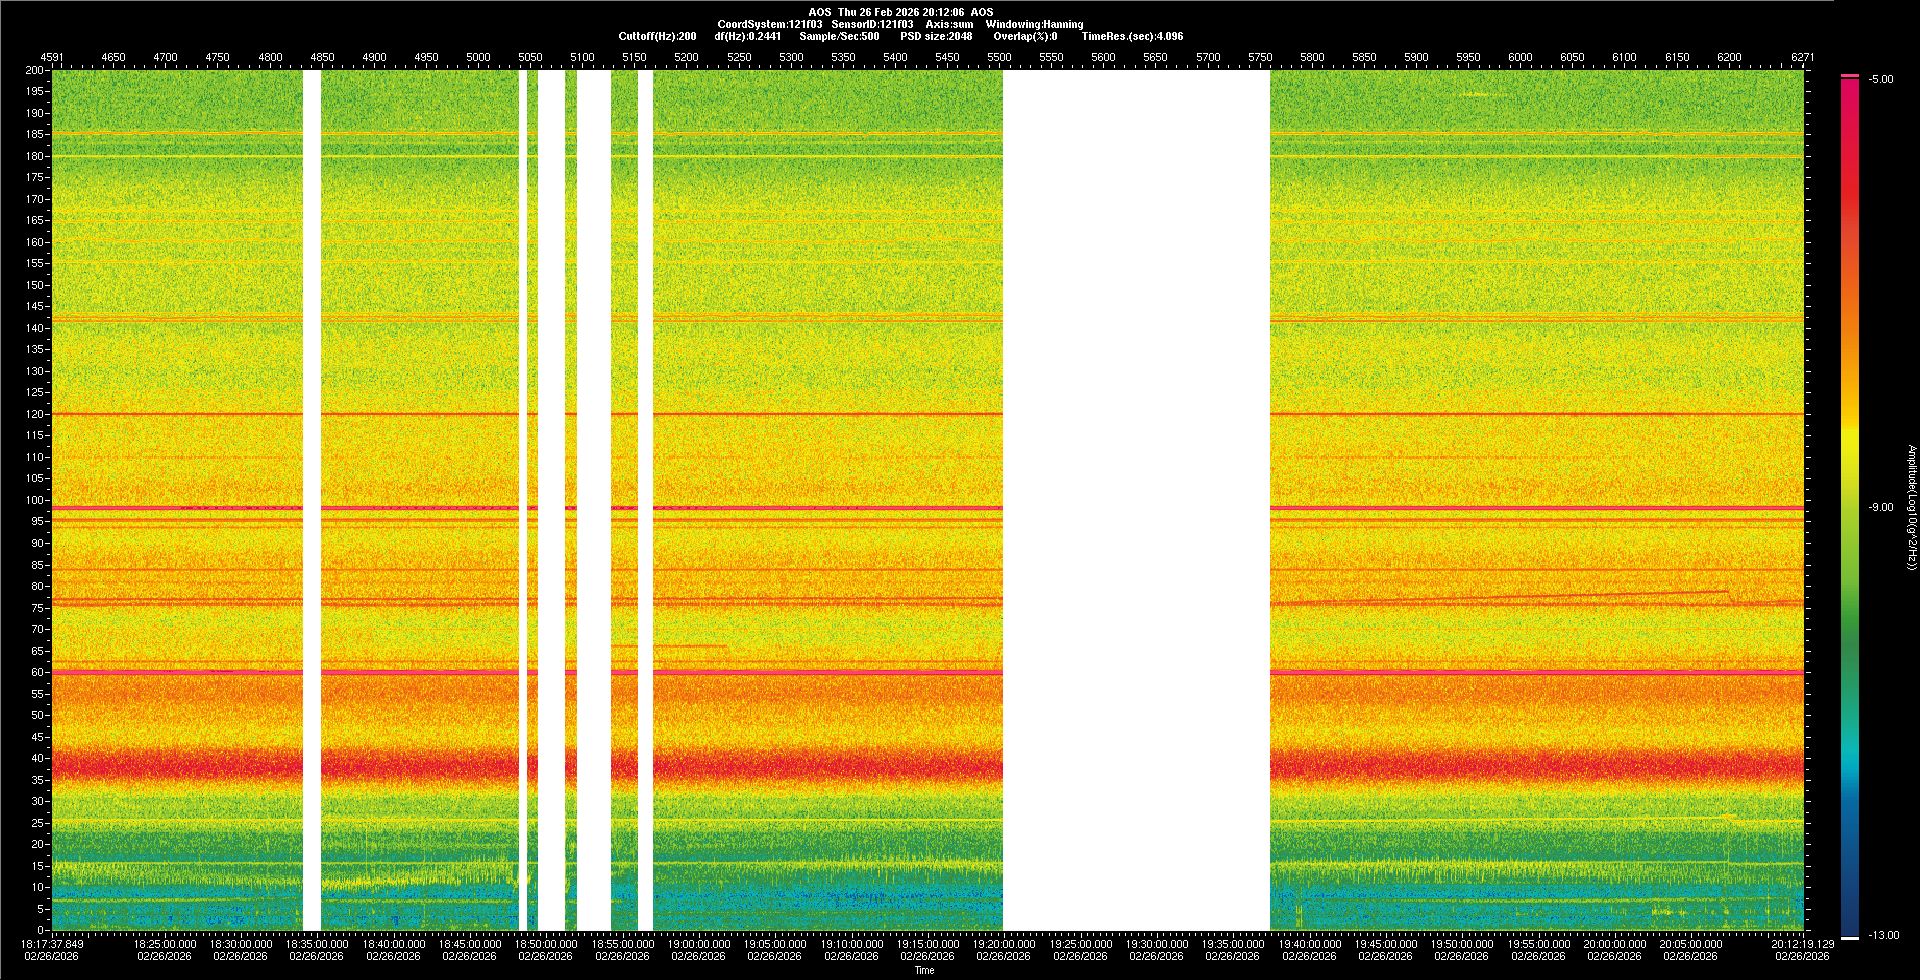
Task: Click the 200 Hz label on the frequency axis
Action: (x=35, y=71)
